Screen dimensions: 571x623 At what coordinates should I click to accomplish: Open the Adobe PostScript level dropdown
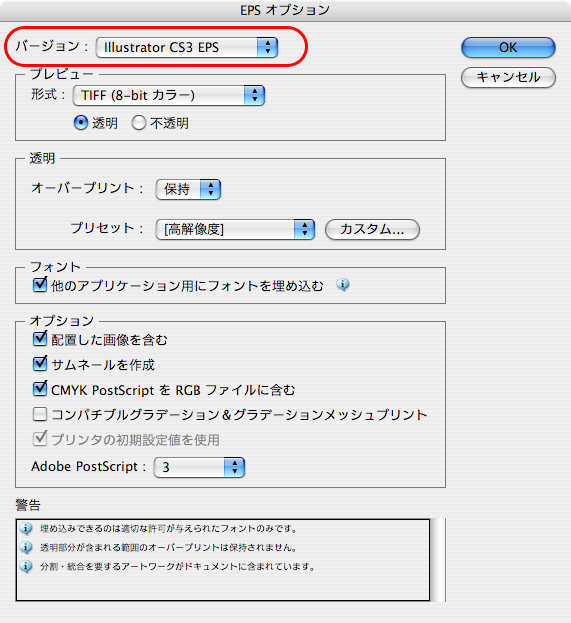(x=199, y=467)
